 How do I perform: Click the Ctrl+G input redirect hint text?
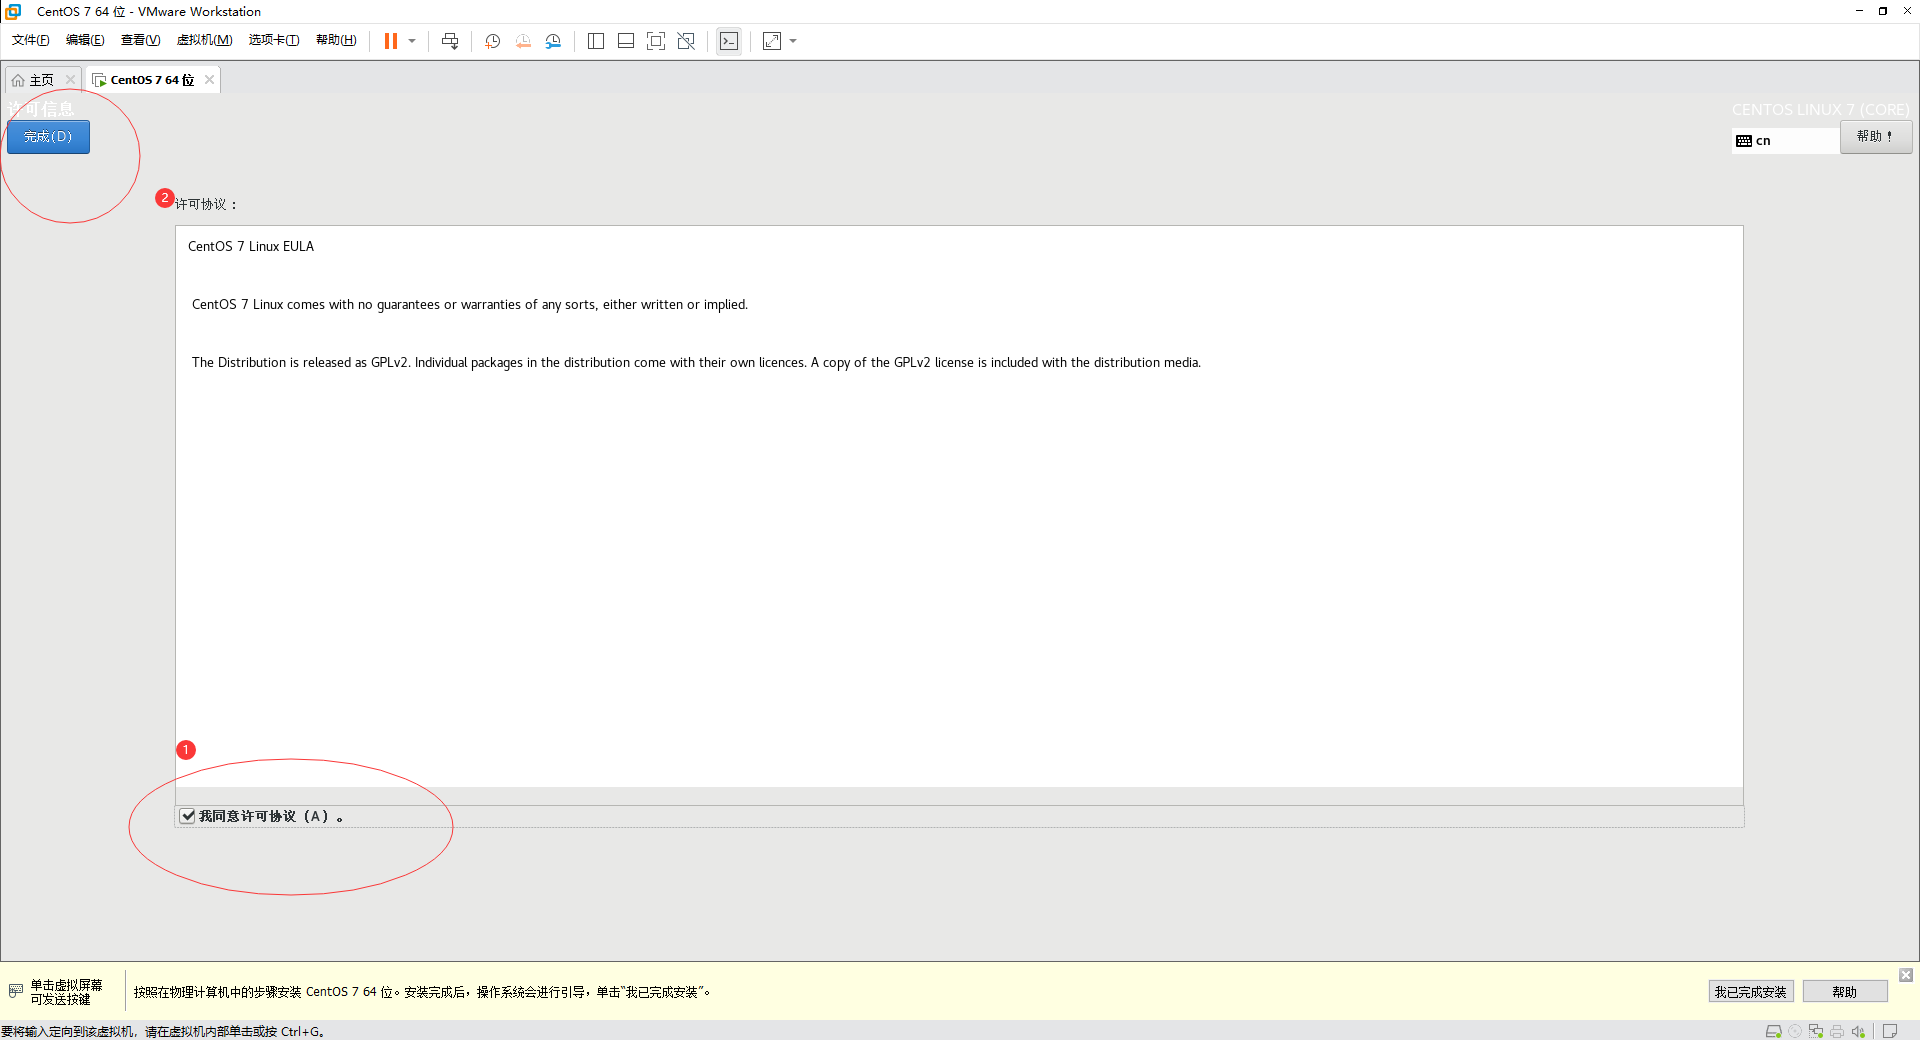(x=162, y=1031)
